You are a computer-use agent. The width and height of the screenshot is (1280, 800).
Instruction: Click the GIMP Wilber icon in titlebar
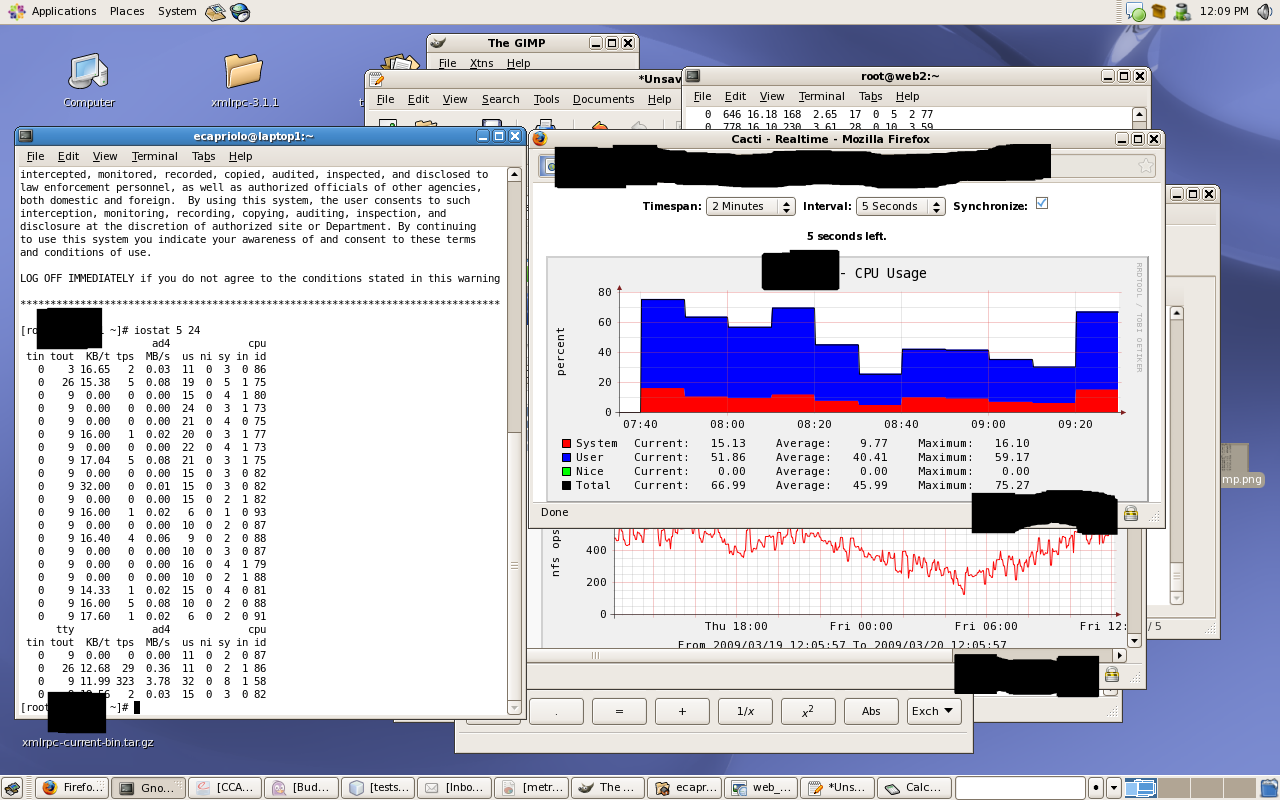point(439,43)
